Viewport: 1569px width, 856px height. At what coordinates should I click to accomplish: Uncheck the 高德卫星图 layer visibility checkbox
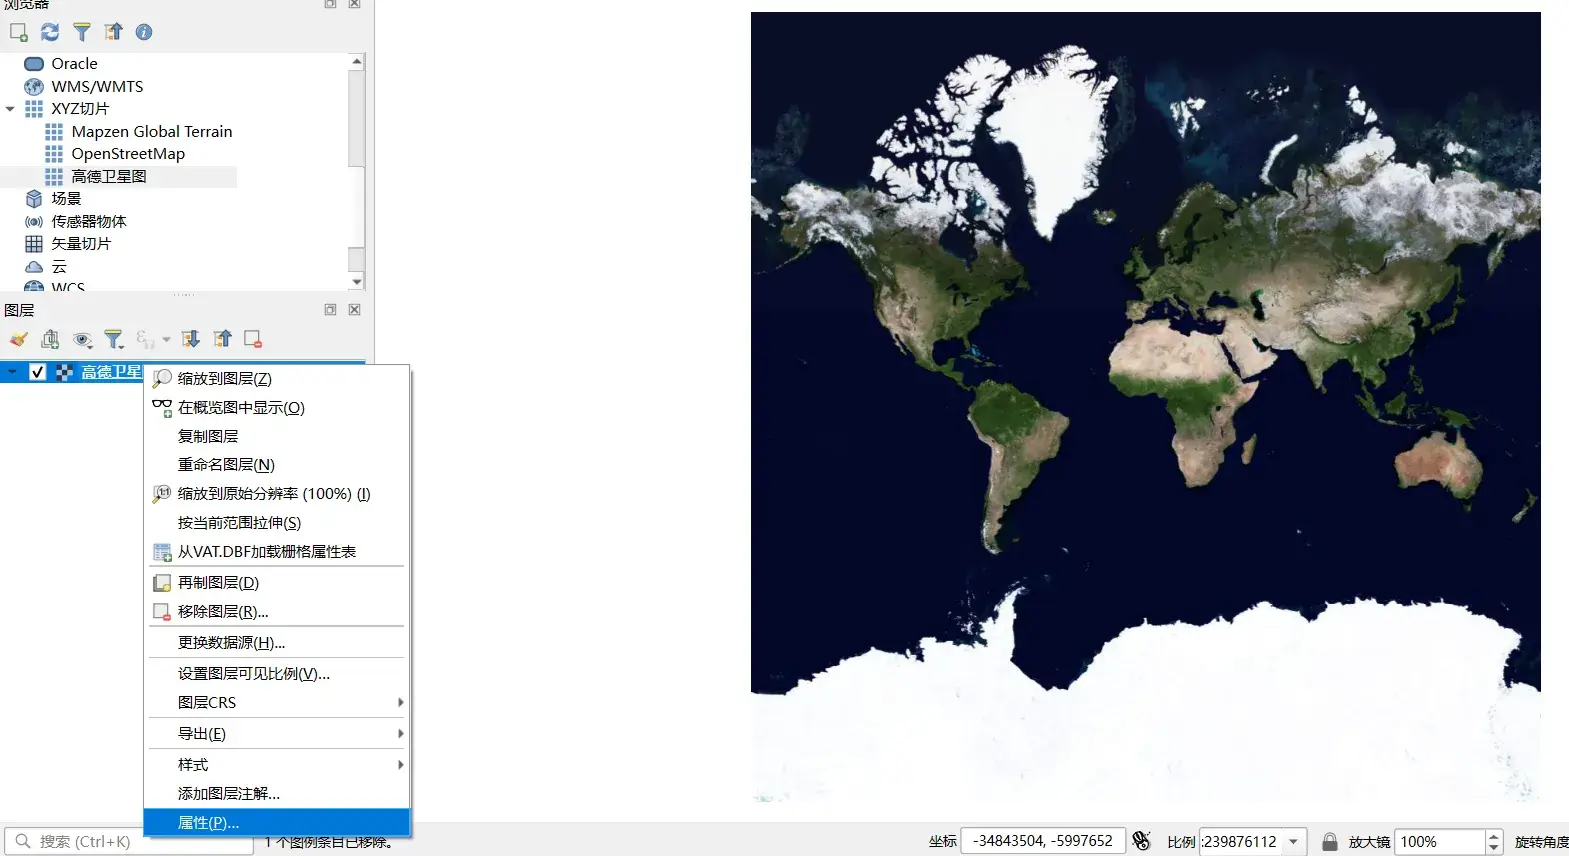point(38,373)
